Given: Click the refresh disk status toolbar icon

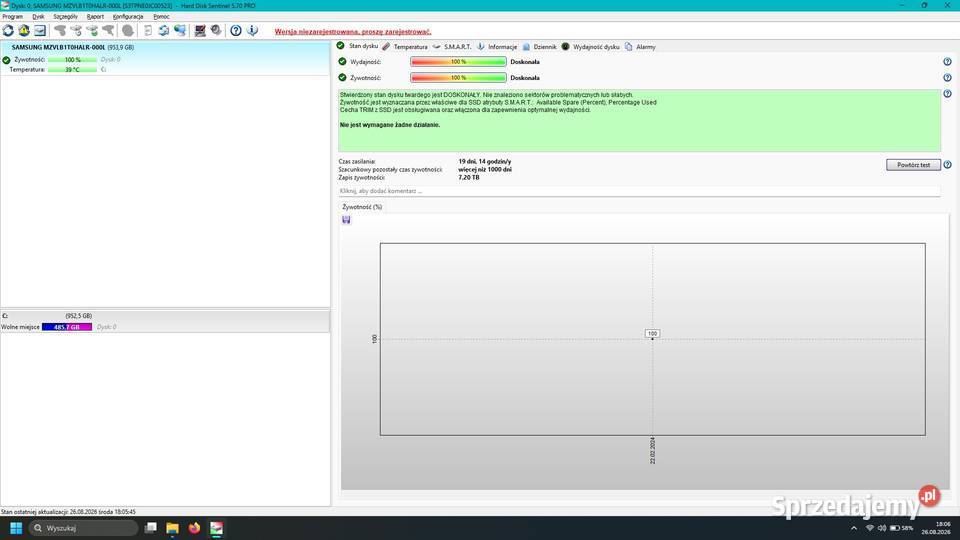Looking at the screenshot, I should click(x=8, y=31).
